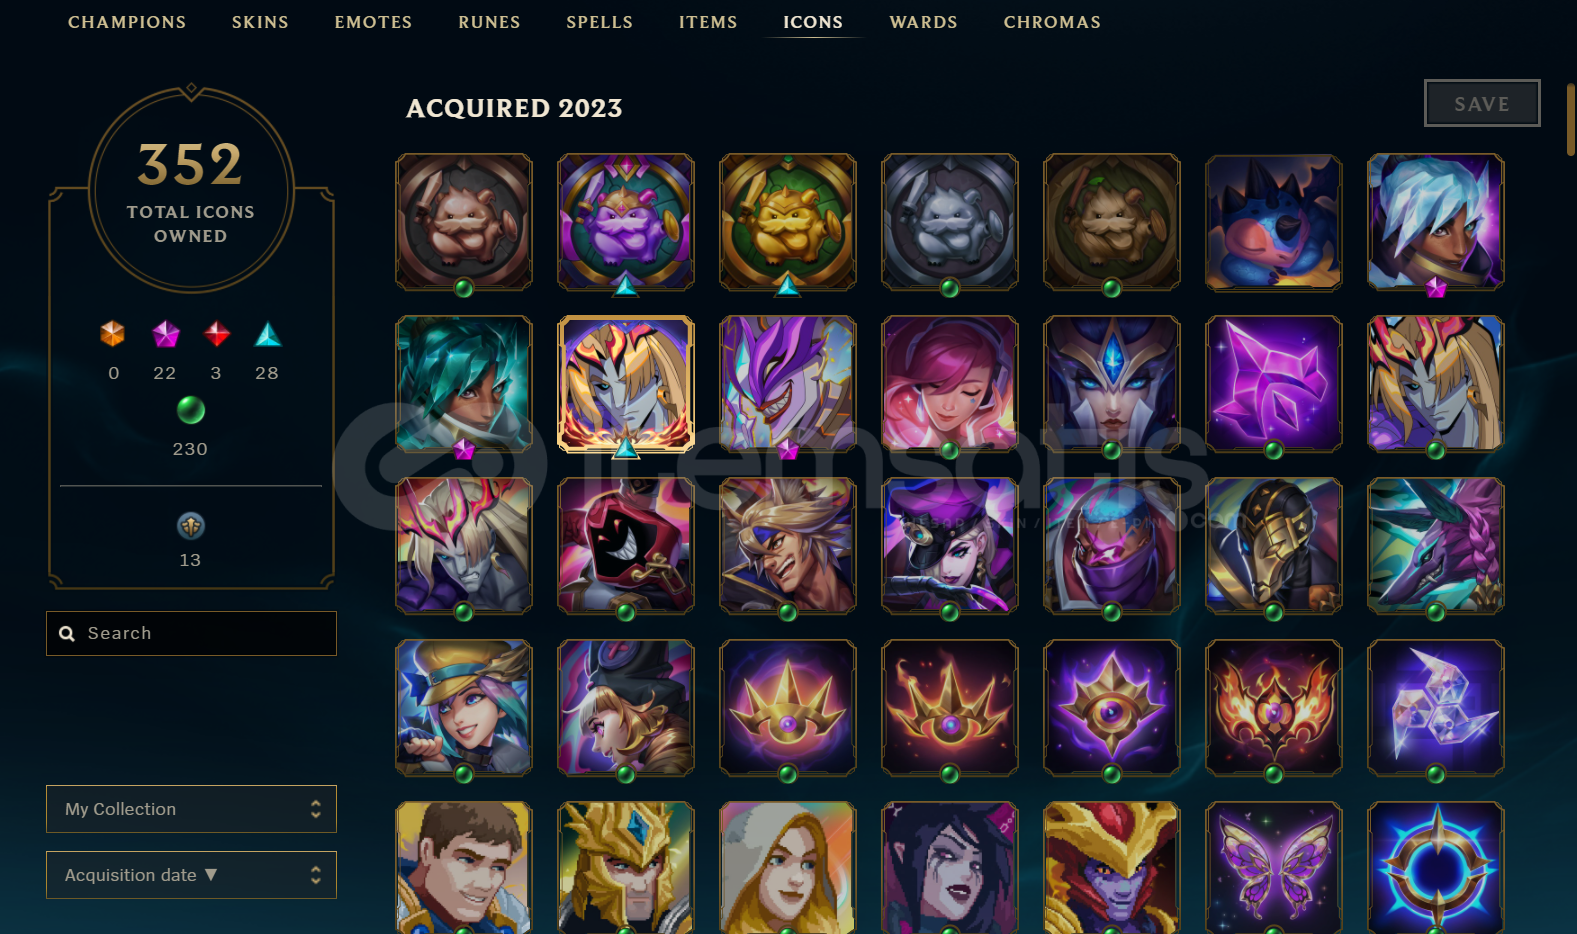The height and width of the screenshot is (934, 1577).
Task: Open the Acquisition date sort dropdown
Action: point(191,875)
